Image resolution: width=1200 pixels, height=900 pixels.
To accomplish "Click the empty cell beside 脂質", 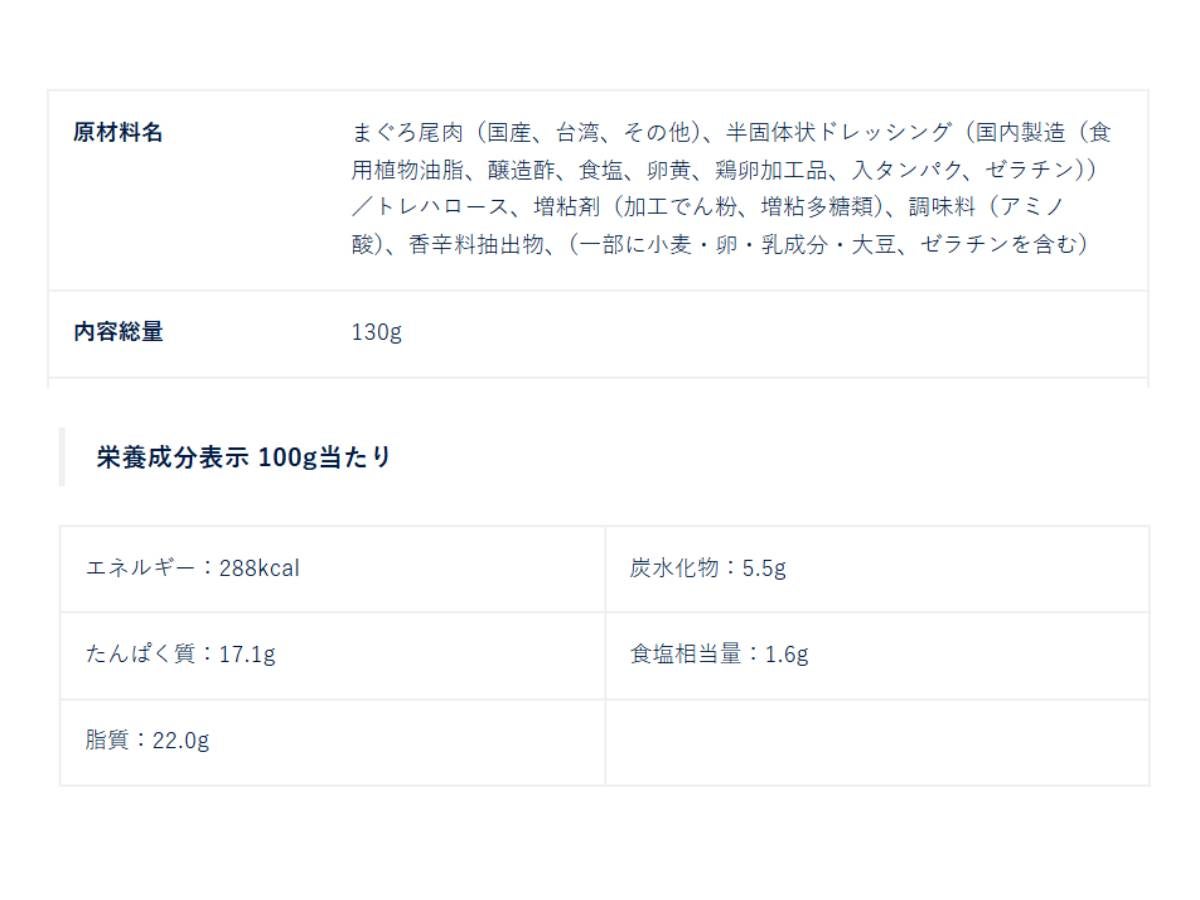I will click(x=876, y=742).
